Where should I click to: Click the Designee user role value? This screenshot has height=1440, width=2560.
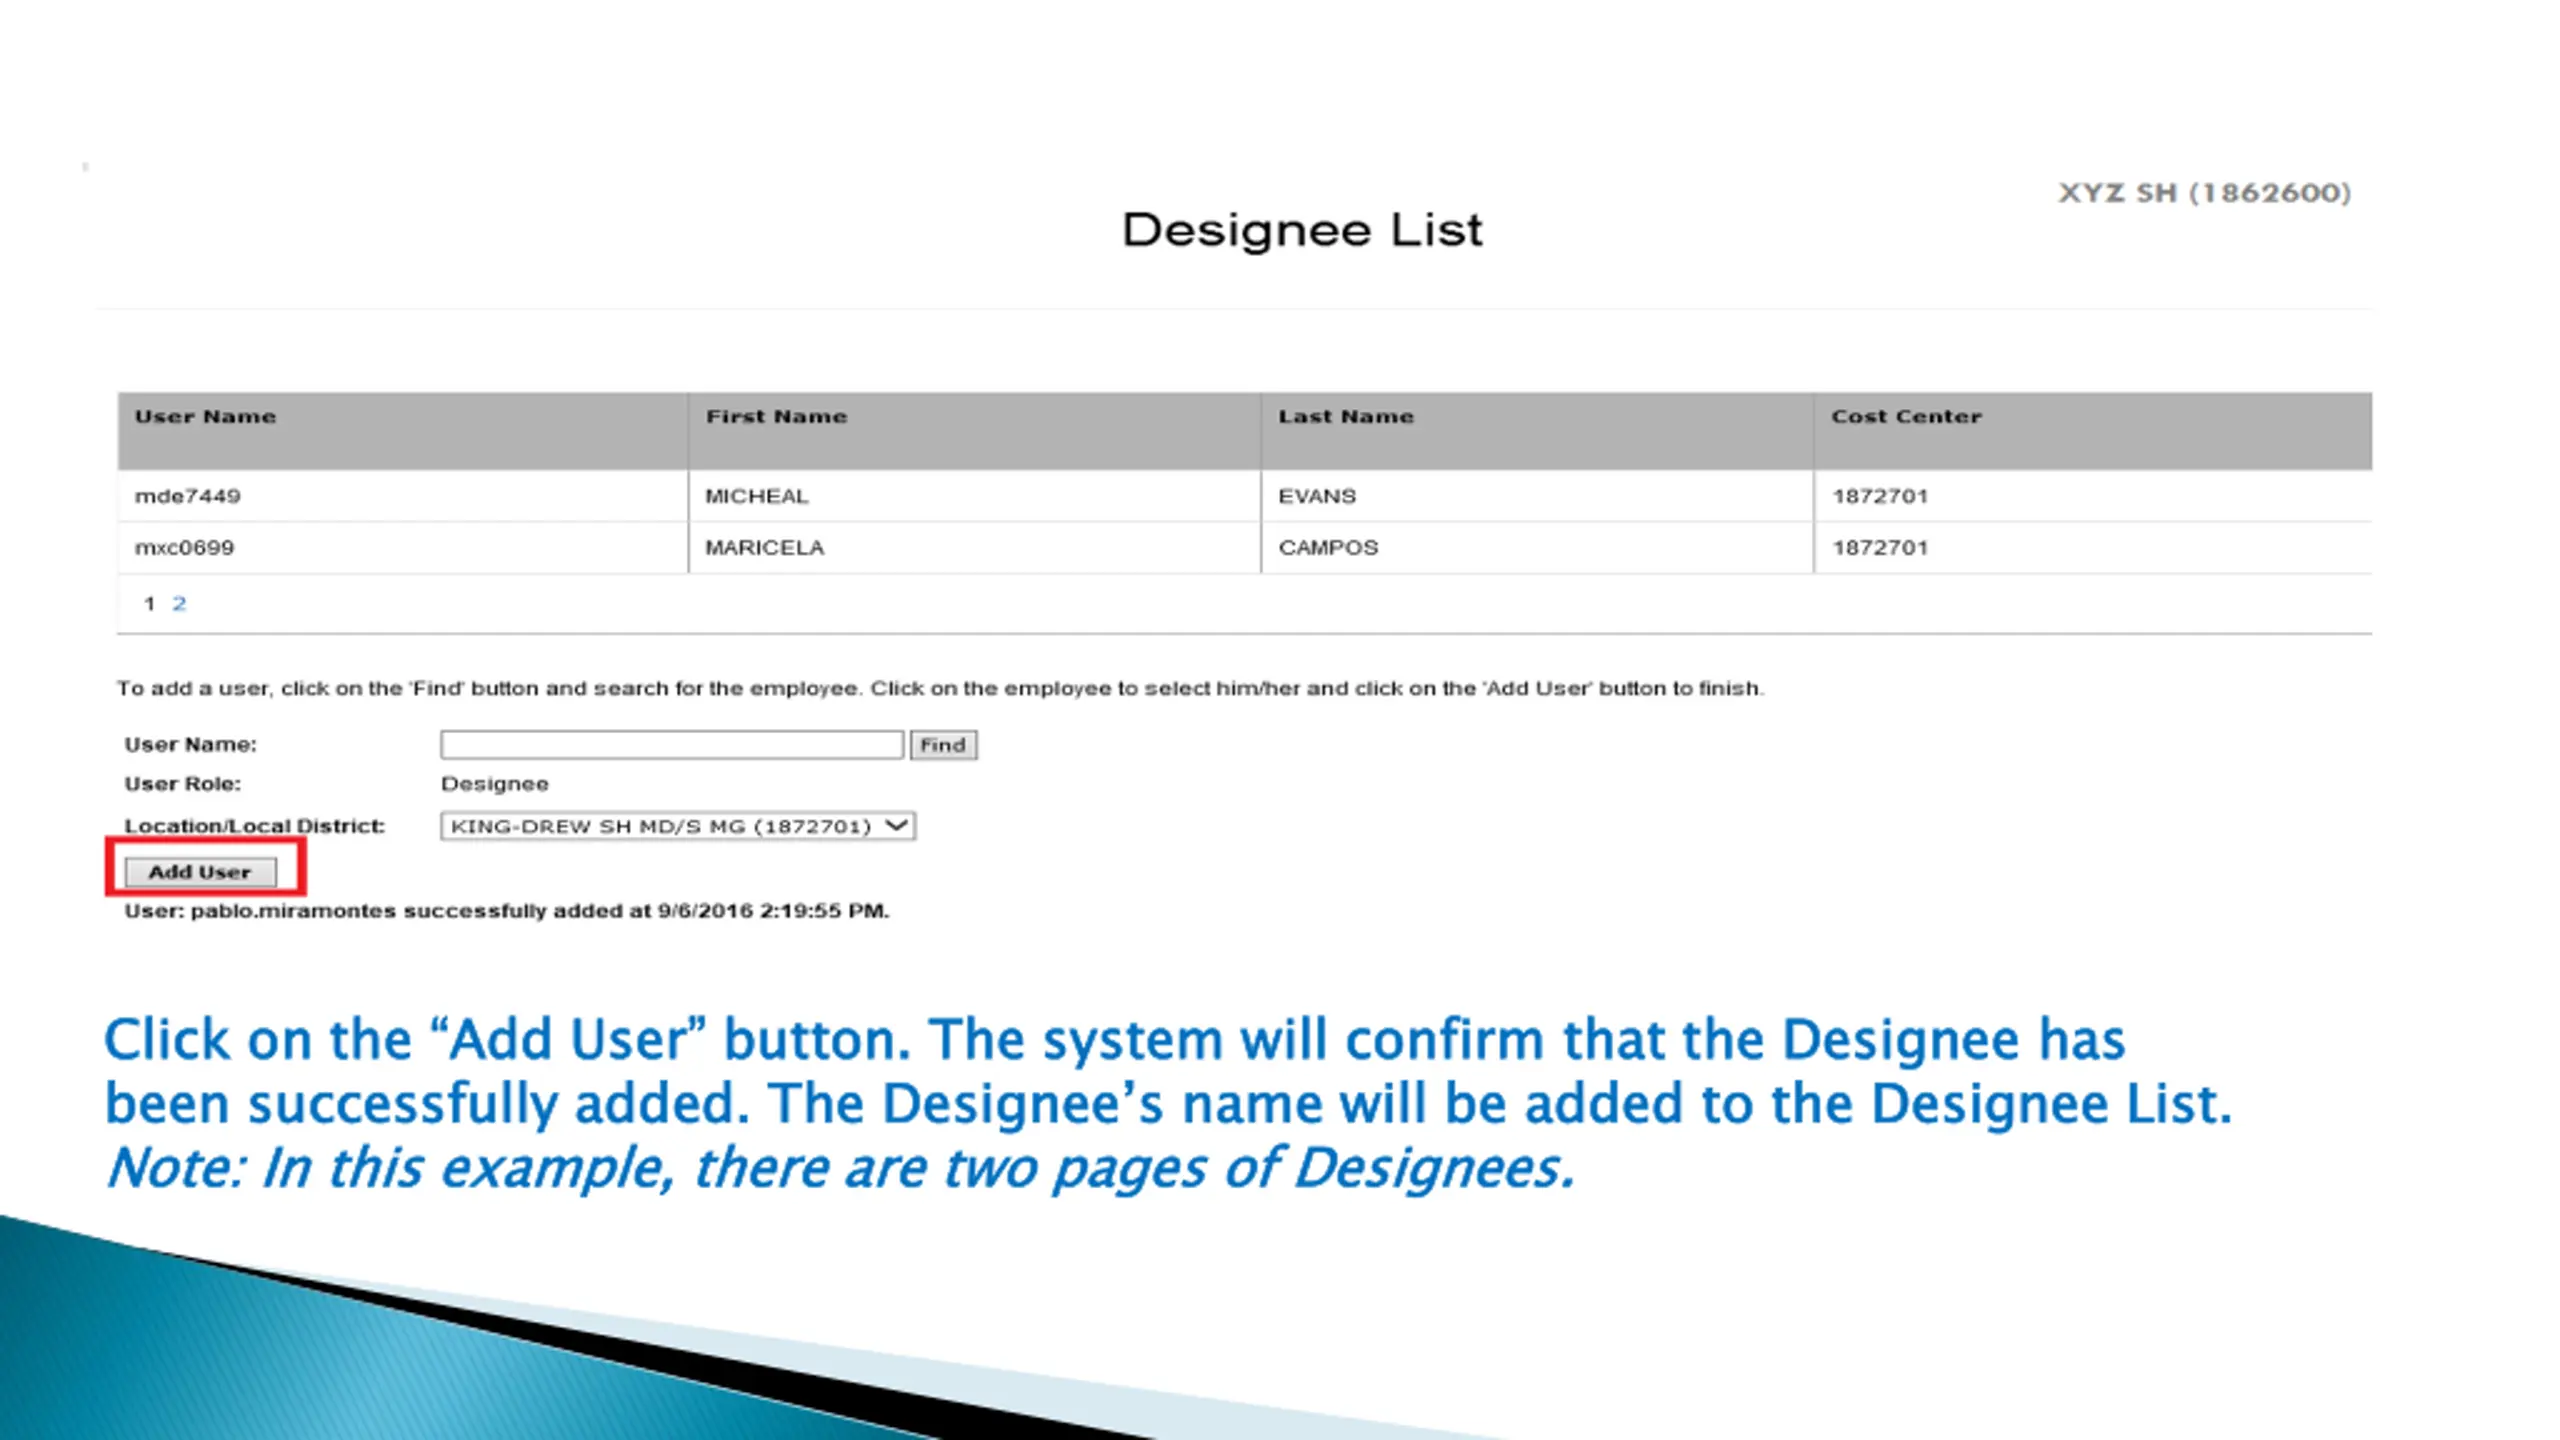495,784
